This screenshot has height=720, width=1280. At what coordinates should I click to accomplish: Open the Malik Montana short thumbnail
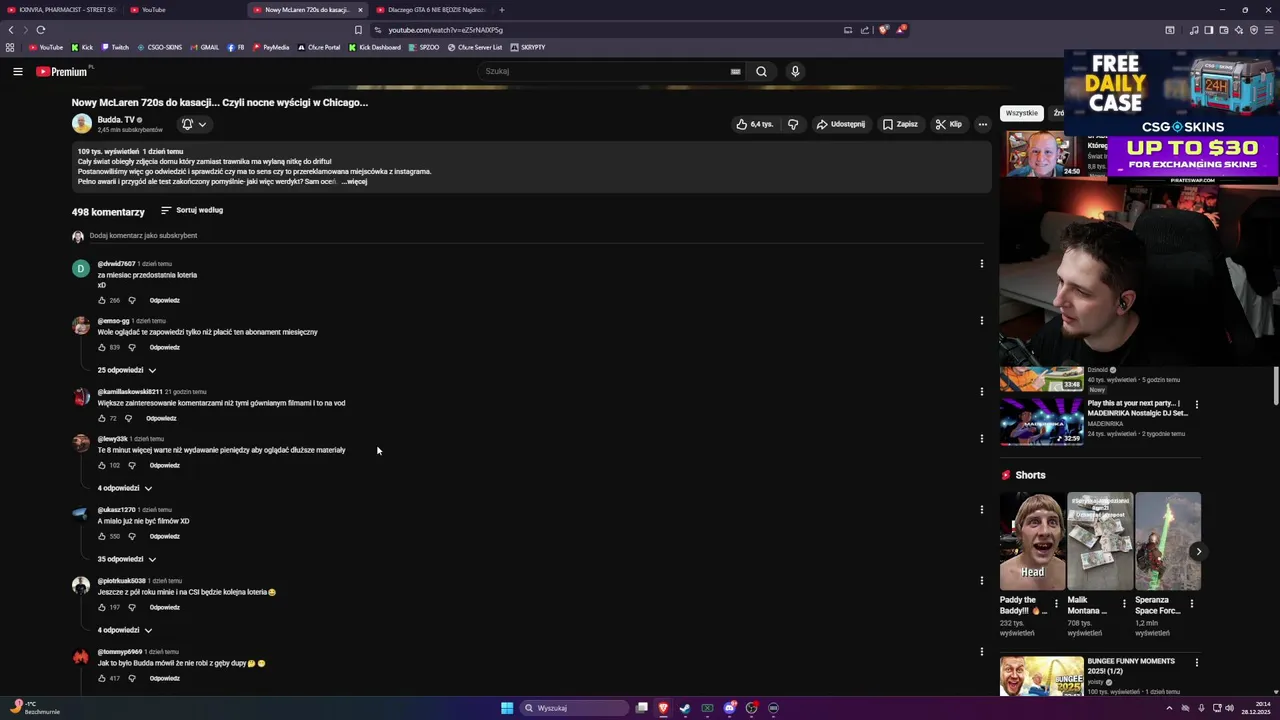(x=1100, y=541)
